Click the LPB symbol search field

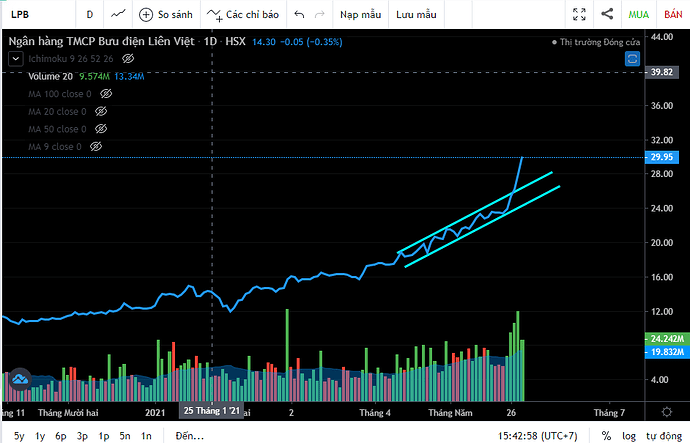(x=37, y=15)
